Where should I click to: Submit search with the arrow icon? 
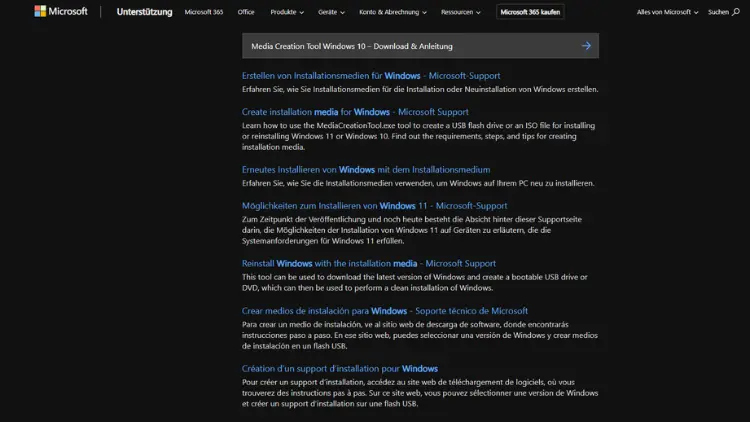[586, 46]
